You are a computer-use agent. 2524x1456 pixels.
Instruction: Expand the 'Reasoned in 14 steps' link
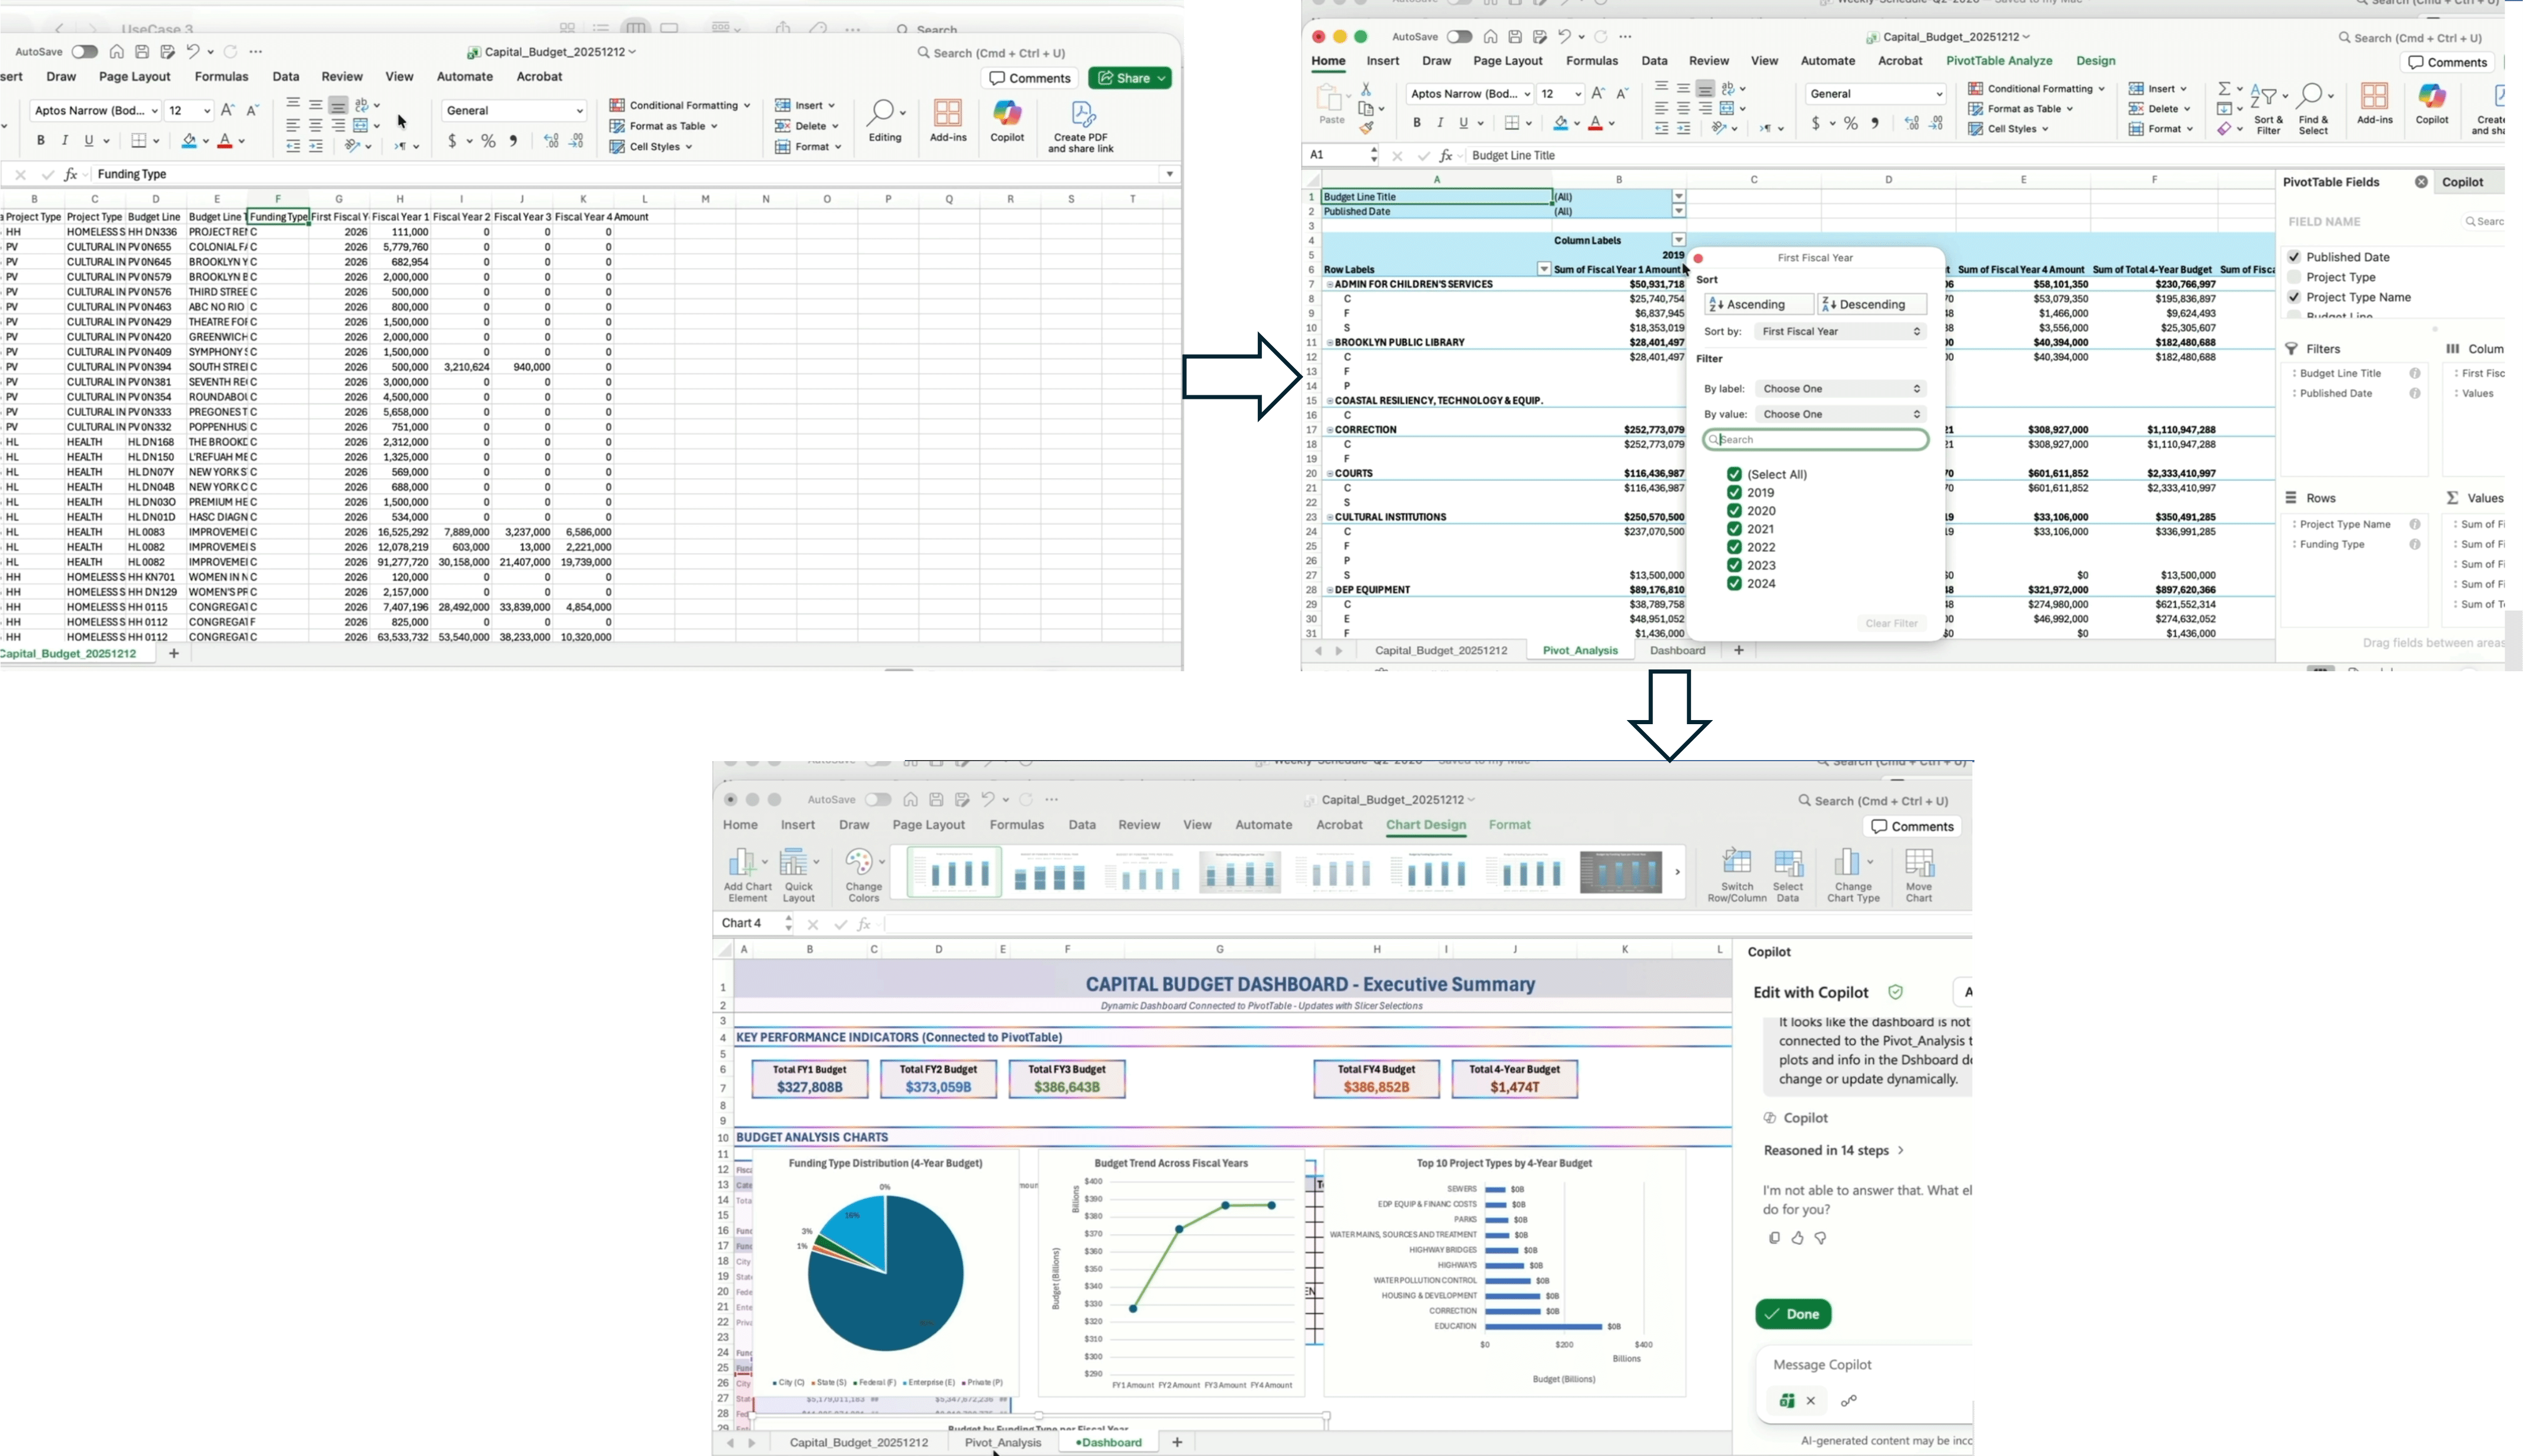(x=1833, y=1151)
